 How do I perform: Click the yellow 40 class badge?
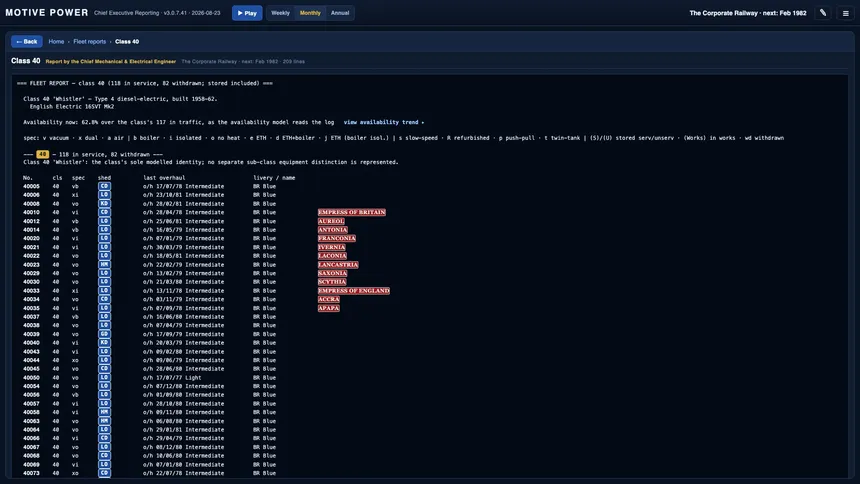[x=42, y=154]
